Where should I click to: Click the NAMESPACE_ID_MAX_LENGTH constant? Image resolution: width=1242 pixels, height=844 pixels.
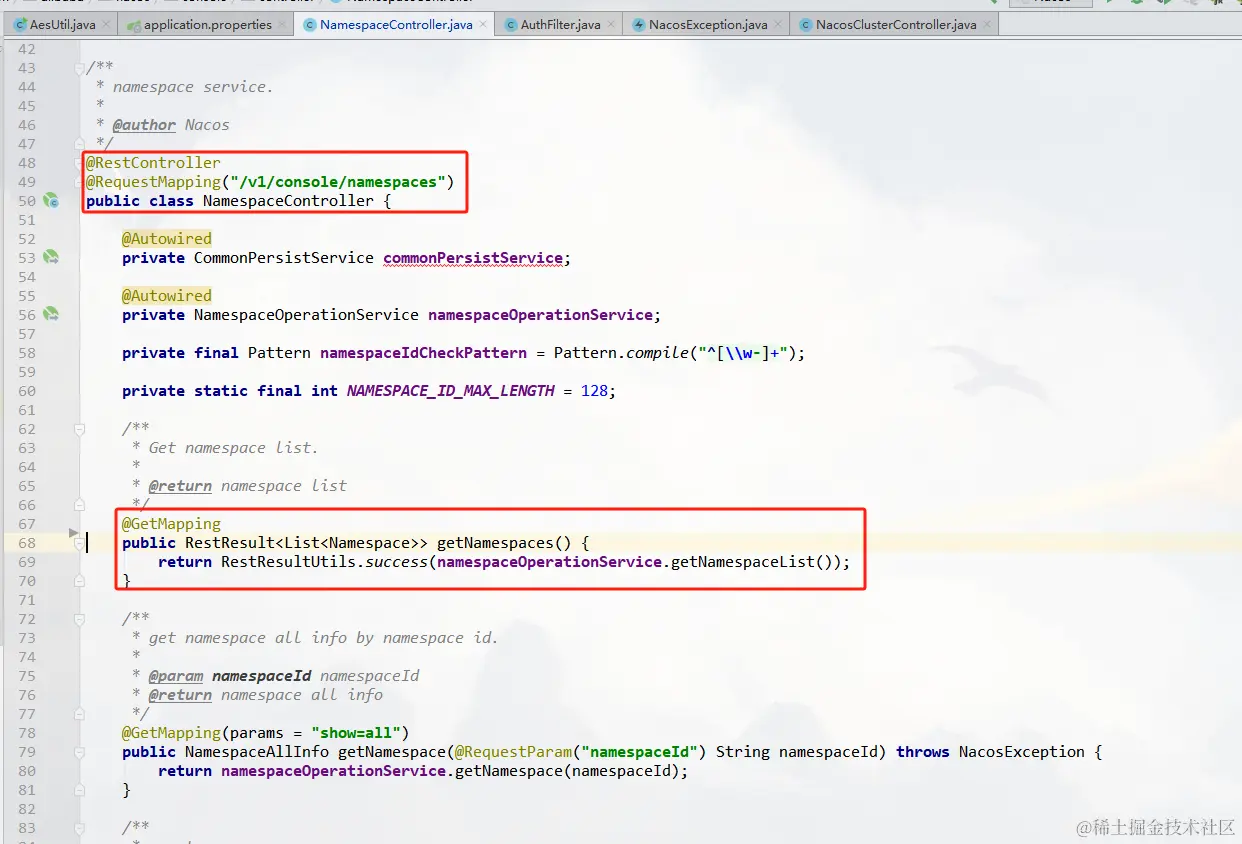(450, 391)
